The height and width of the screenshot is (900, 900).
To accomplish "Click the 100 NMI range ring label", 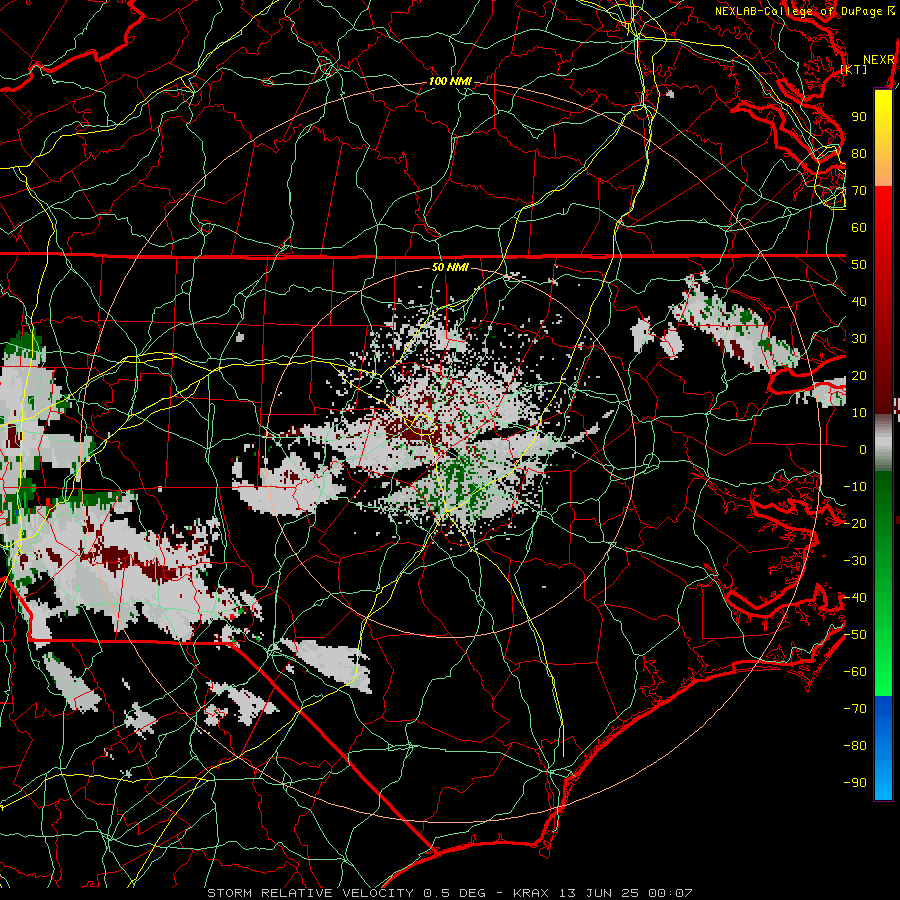I will click(450, 82).
